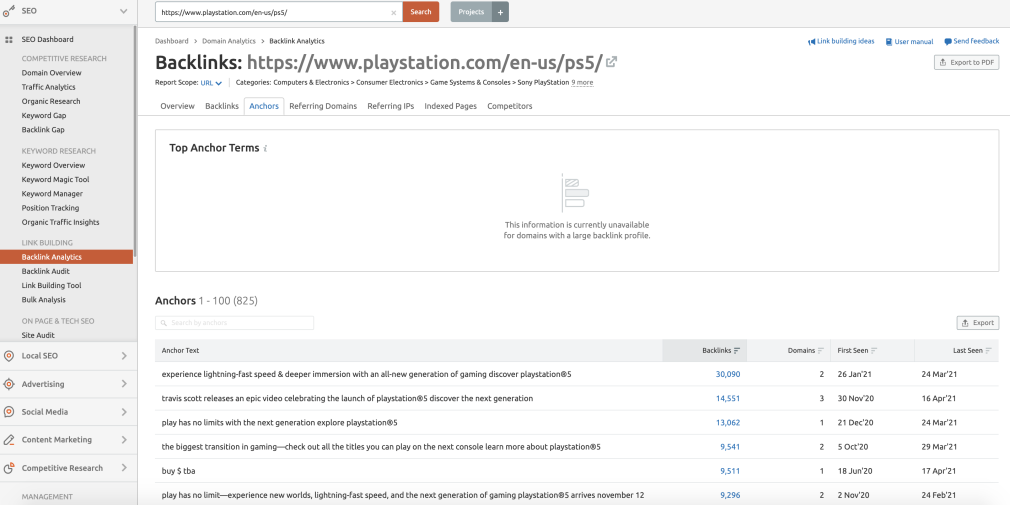Open Keyword Gap in sidebar
This screenshot has width=1010, height=505.
(x=44, y=115)
